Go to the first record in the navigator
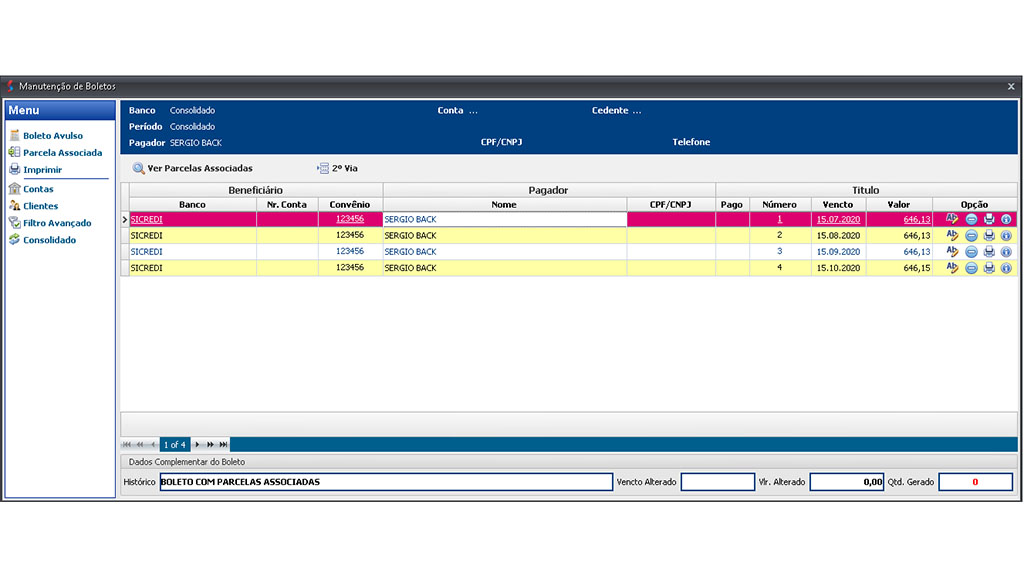1024x576 pixels. 127,445
